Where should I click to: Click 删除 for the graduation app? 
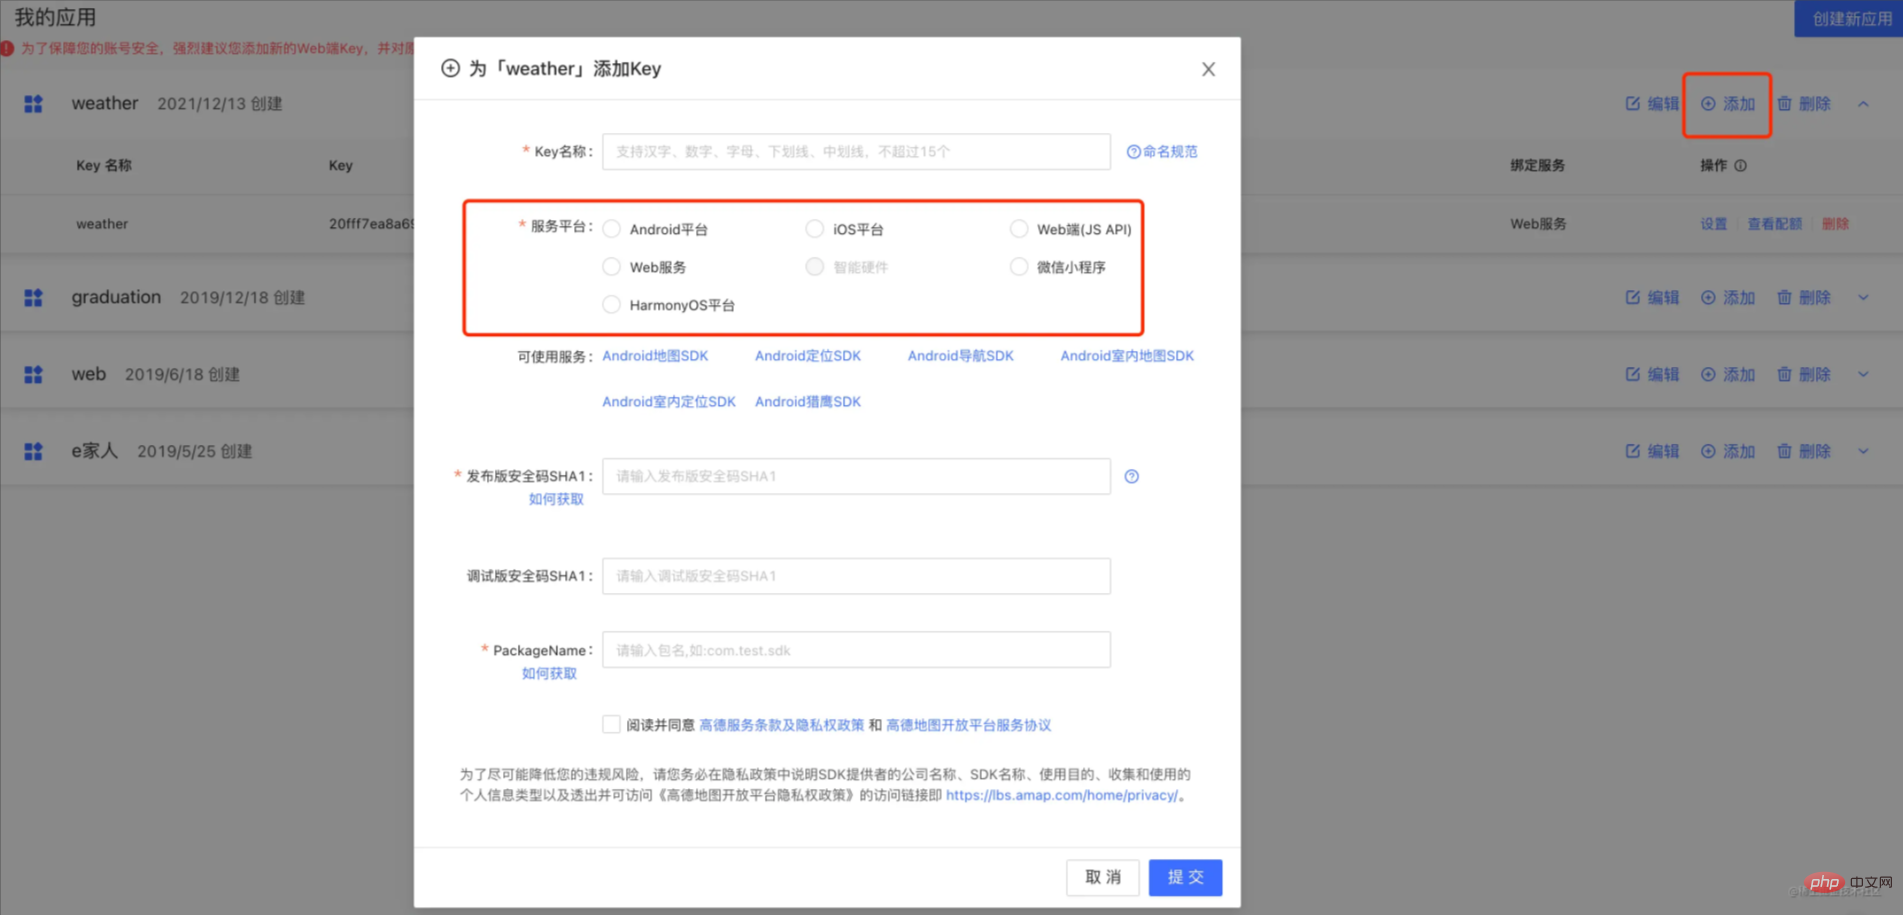click(x=1804, y=298)
